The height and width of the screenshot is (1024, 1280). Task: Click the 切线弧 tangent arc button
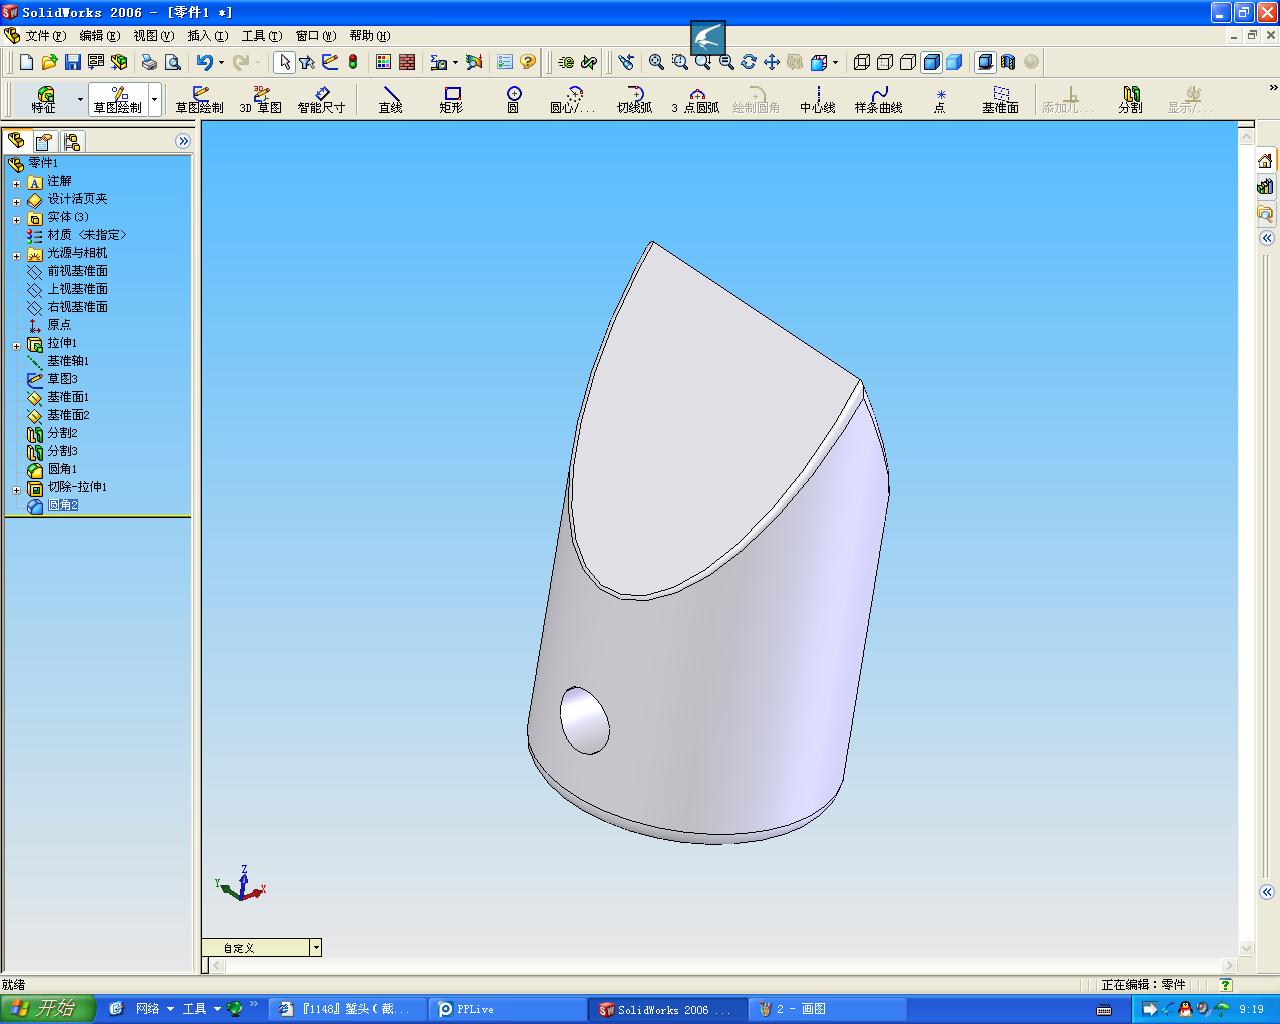[634, 99]
